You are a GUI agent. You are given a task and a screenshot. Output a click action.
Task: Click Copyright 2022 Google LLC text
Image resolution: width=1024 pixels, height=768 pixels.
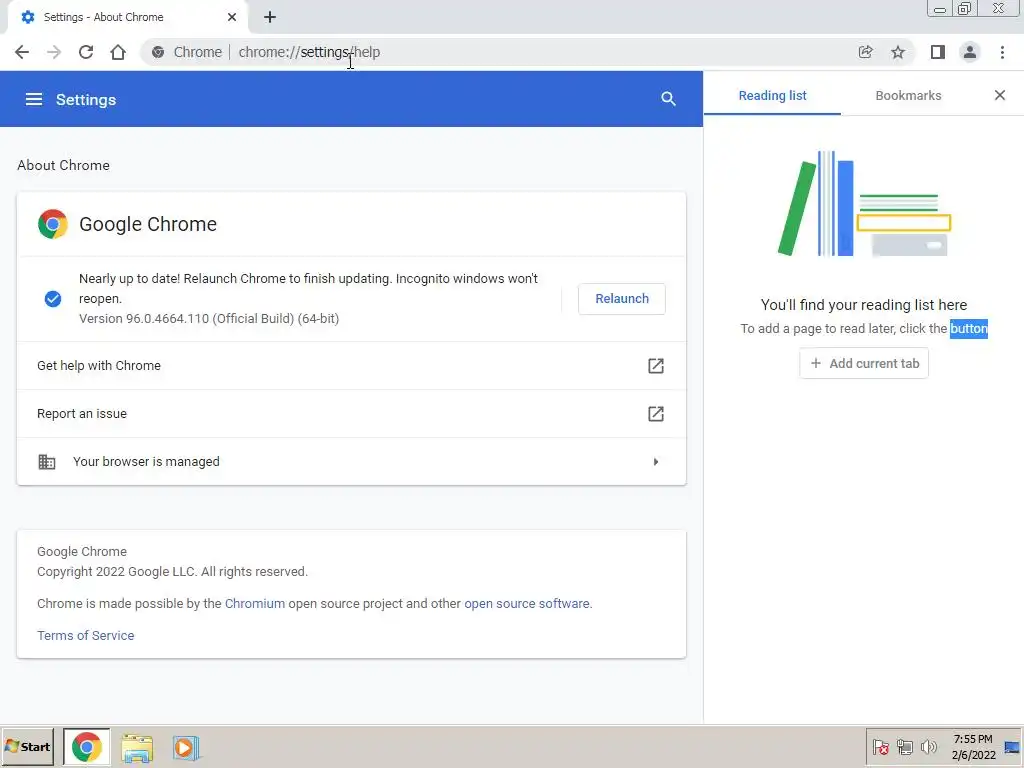(x=172, y=571)
